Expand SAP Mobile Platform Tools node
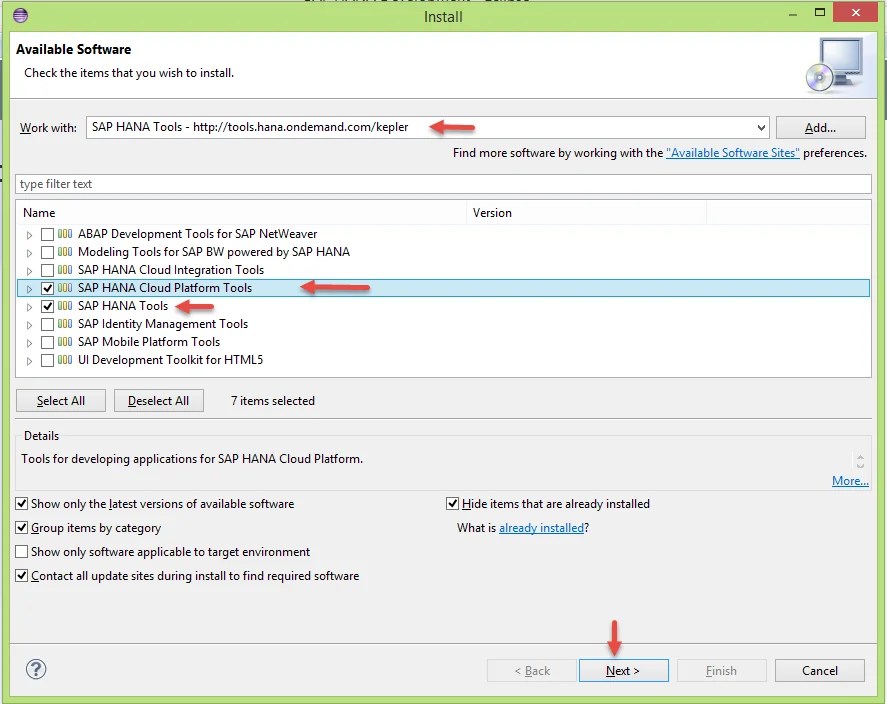The width and height of the screenshot is (887, 704). [x=29, y=343]
